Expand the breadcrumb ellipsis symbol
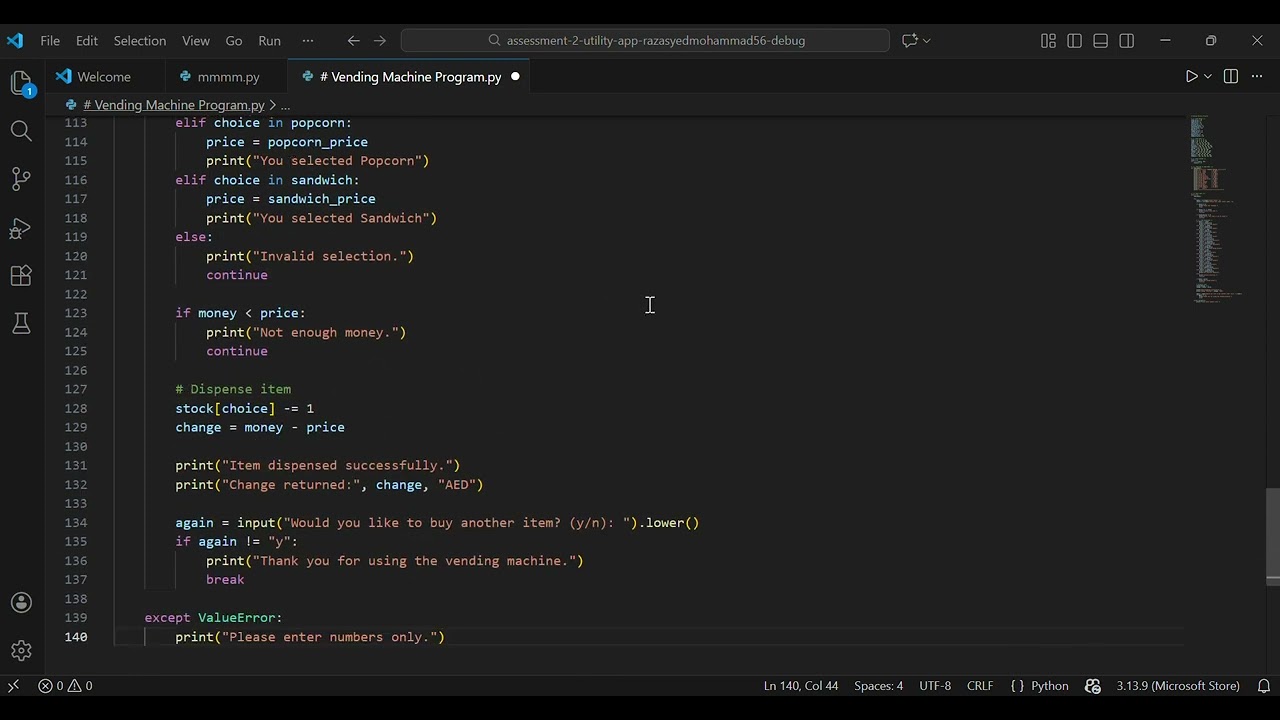This screenshot has width=1280, height=720. [x=285, y=105]
